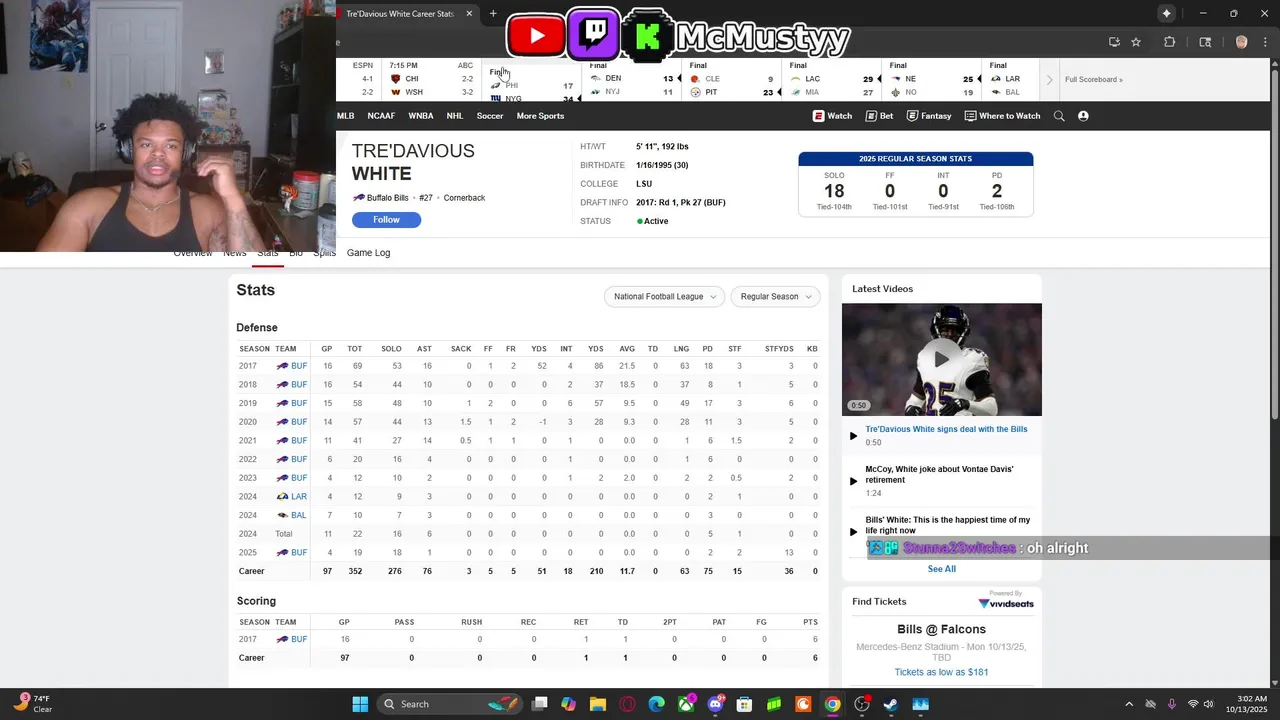Open Crunchyroll from the taskbar
1280x720 pixels.
(x=803, y=704)
